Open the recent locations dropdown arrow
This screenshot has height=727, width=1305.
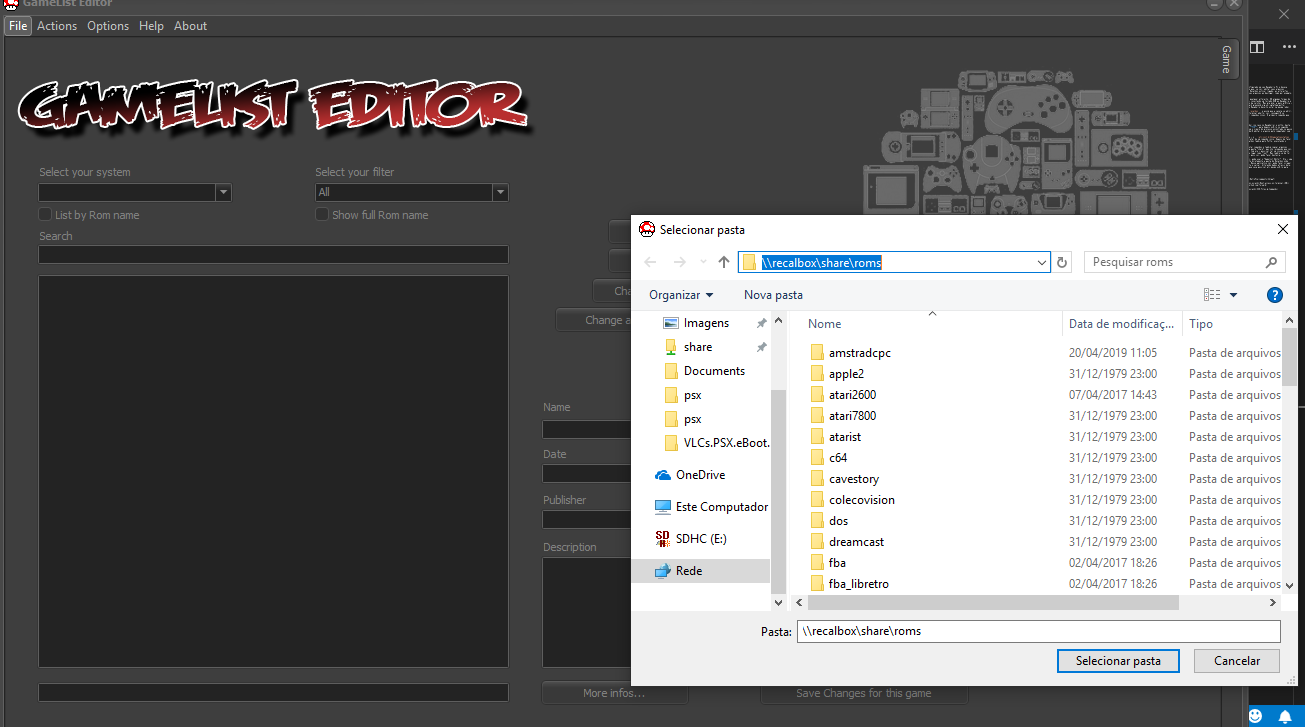click(703, 263)
